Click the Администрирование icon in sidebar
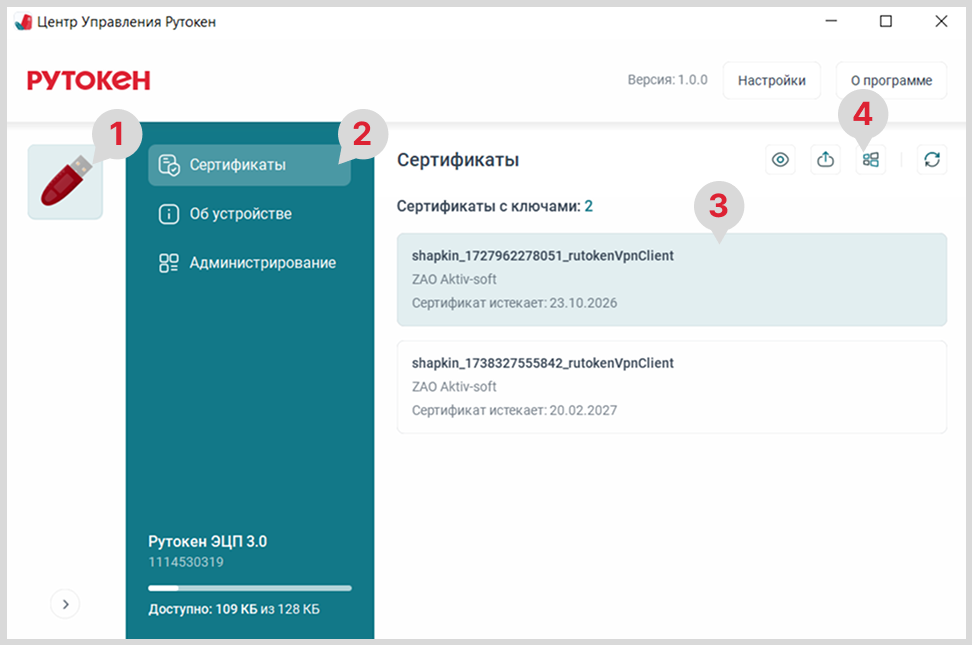 [169, 263]
